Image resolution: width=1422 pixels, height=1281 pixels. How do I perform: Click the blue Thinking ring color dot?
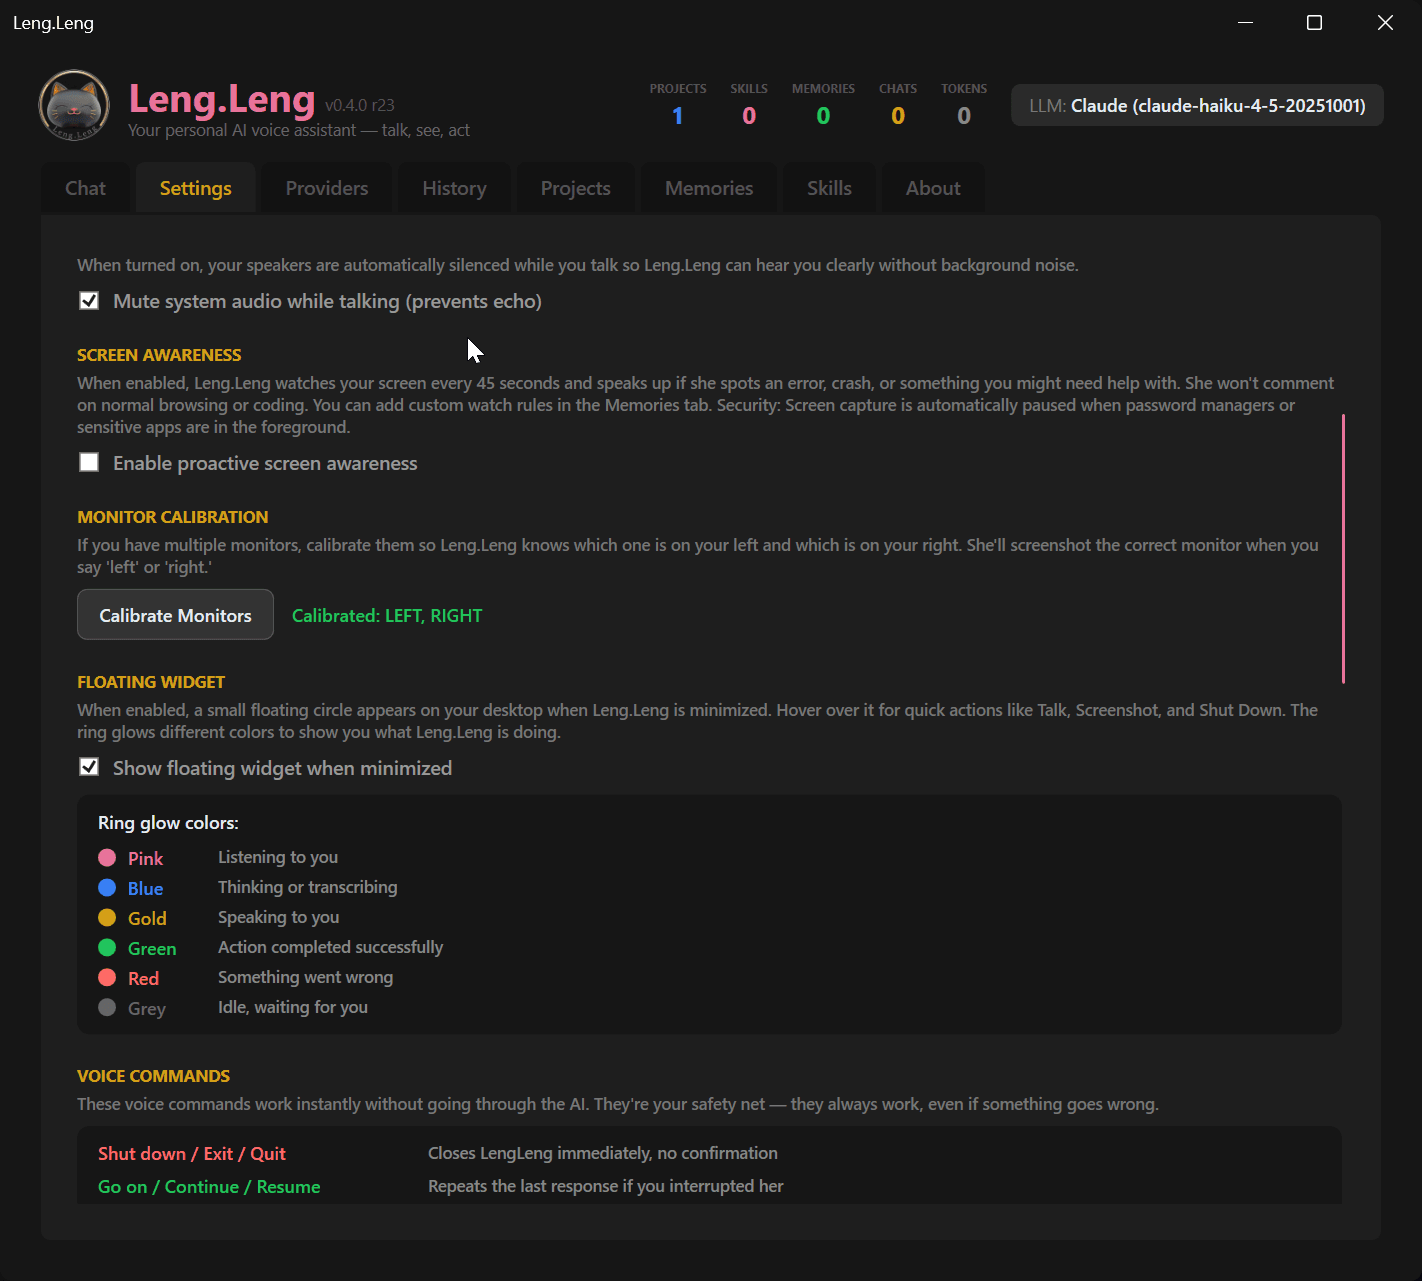coord(107,888)
